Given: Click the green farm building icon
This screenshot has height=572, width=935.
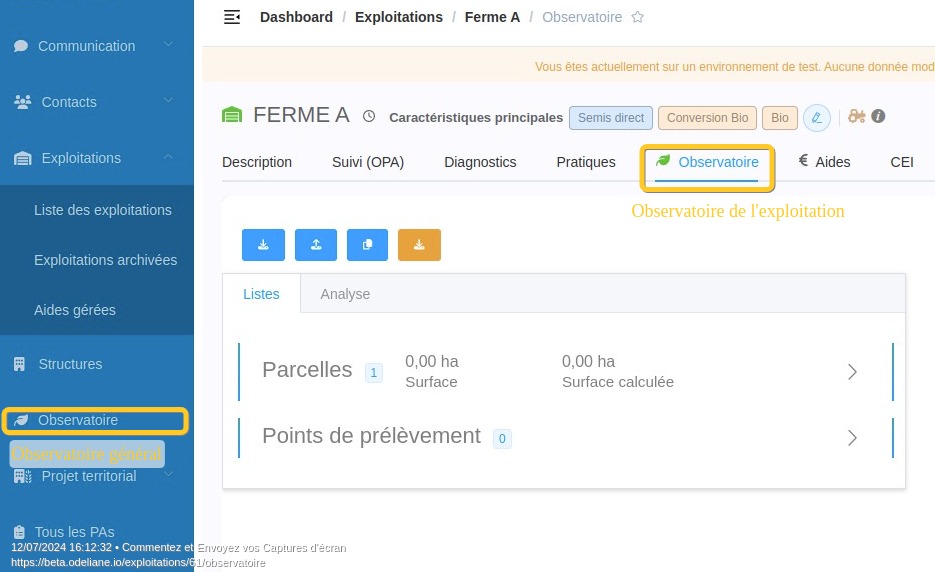Looking at the screenshot, I should (232, 115).
